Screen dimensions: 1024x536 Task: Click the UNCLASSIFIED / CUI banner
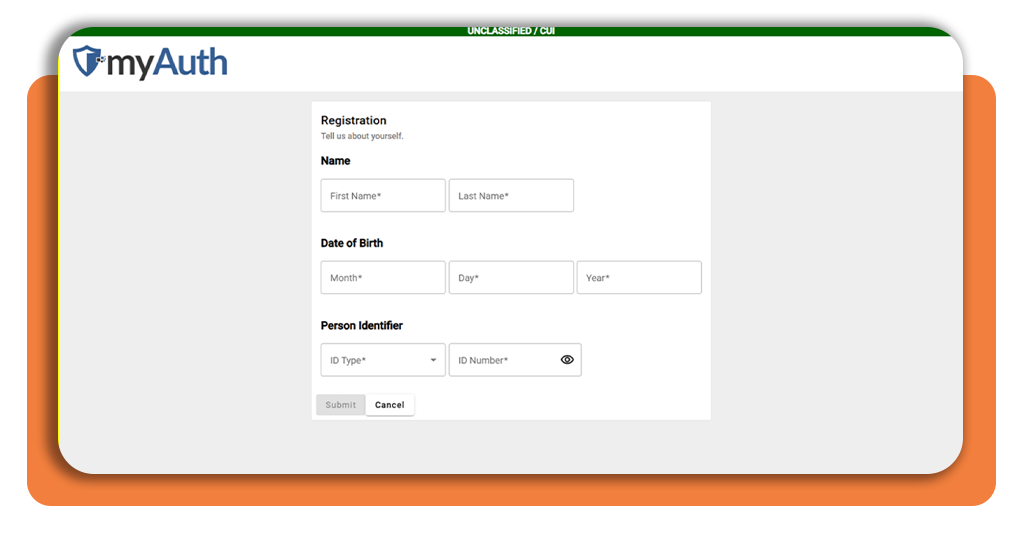[511, 31]
